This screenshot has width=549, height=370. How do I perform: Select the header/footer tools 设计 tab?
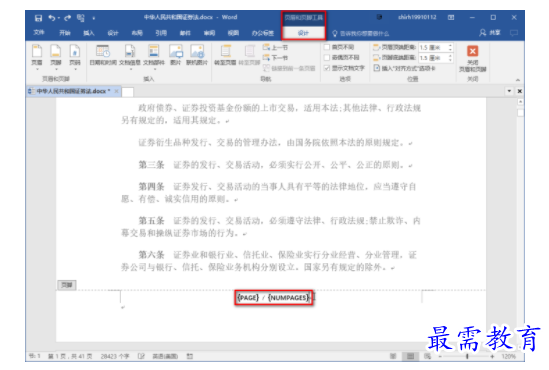[x=303, y=33]
